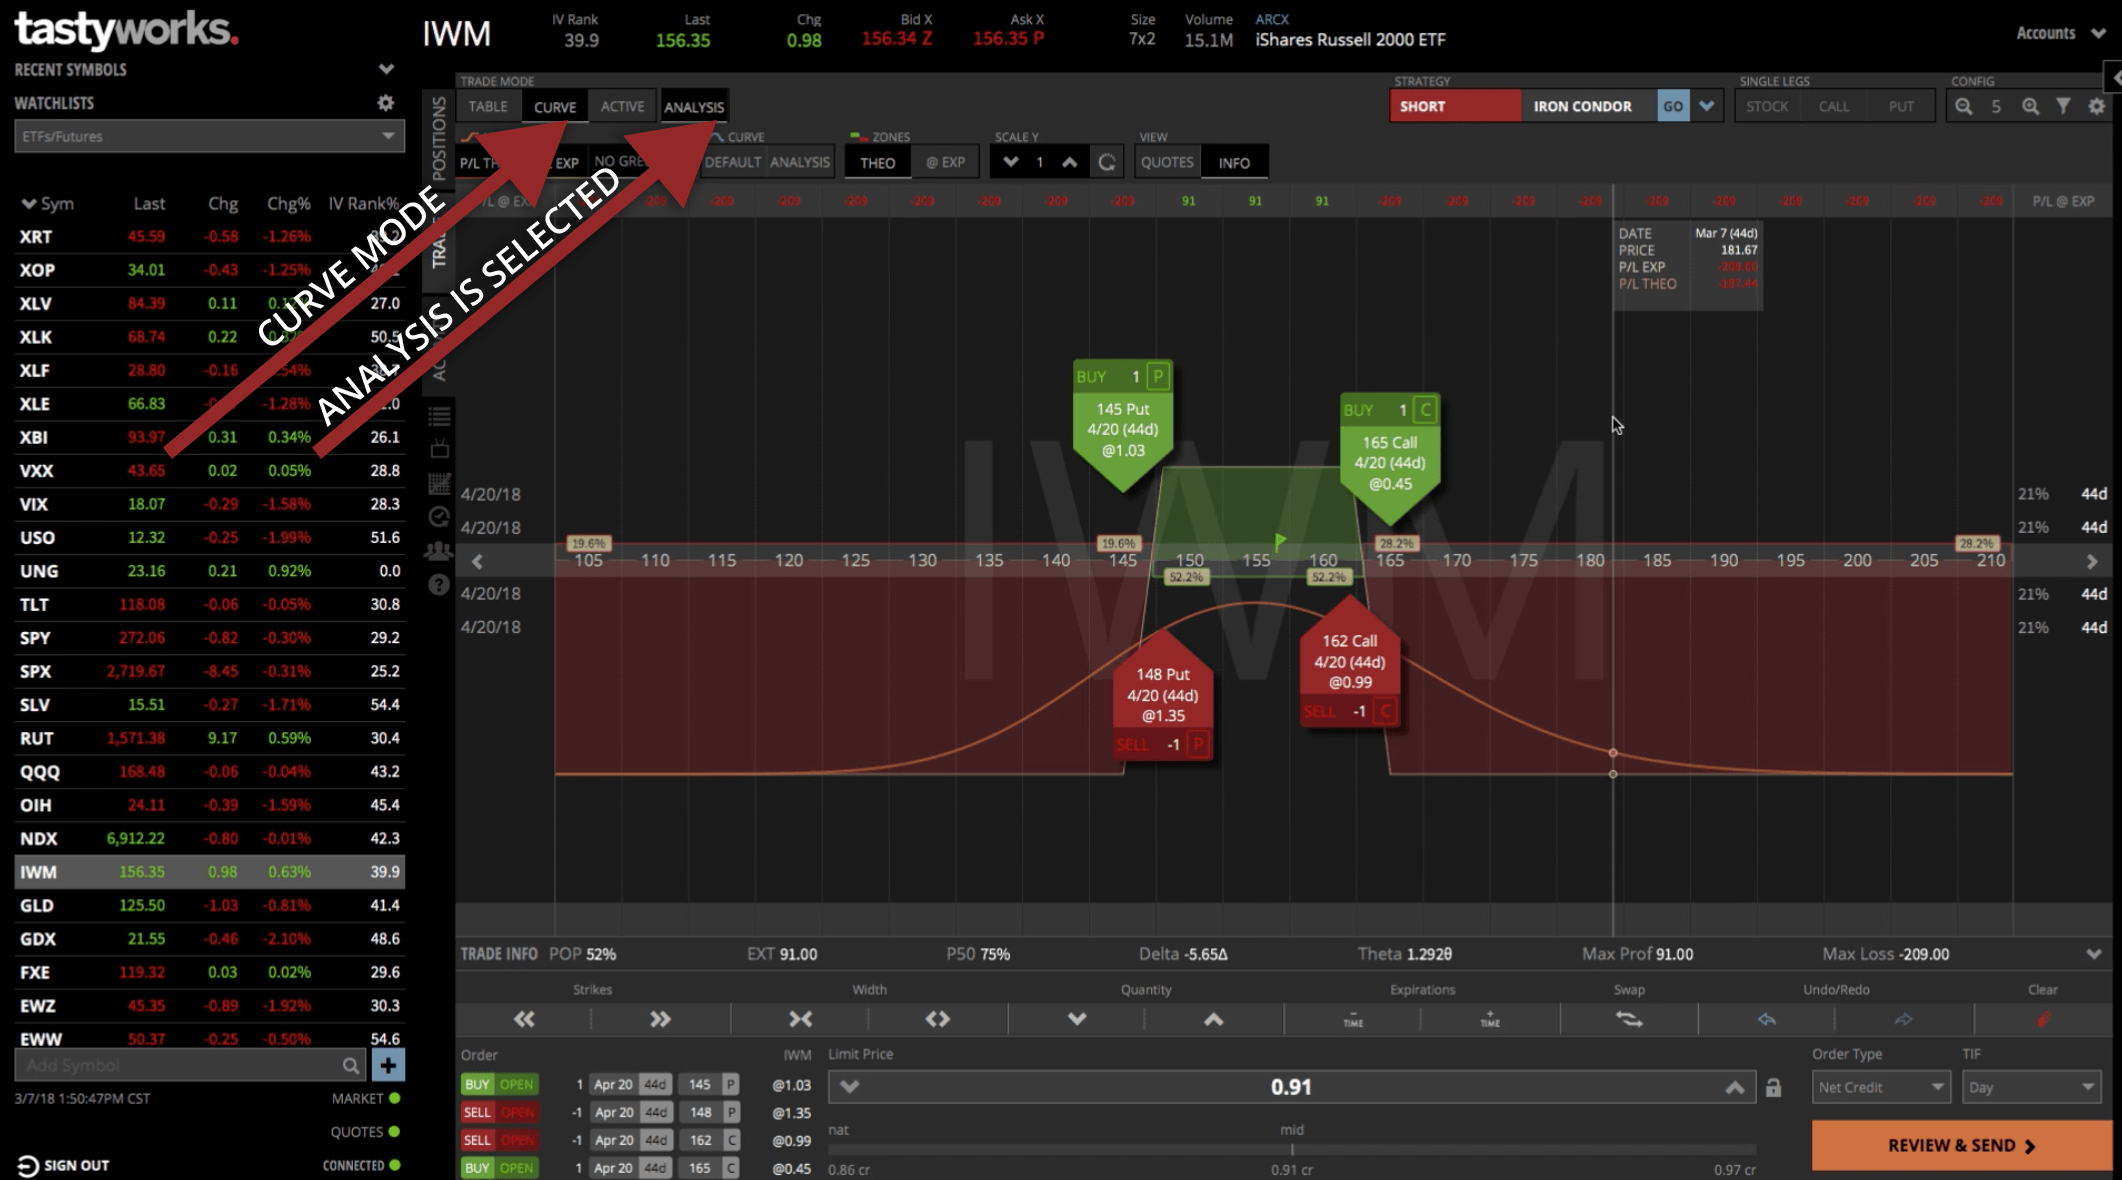Switch to TABLE trade mode
The width and height of the screenshot is (2122, 1180).
click(488, 106)
